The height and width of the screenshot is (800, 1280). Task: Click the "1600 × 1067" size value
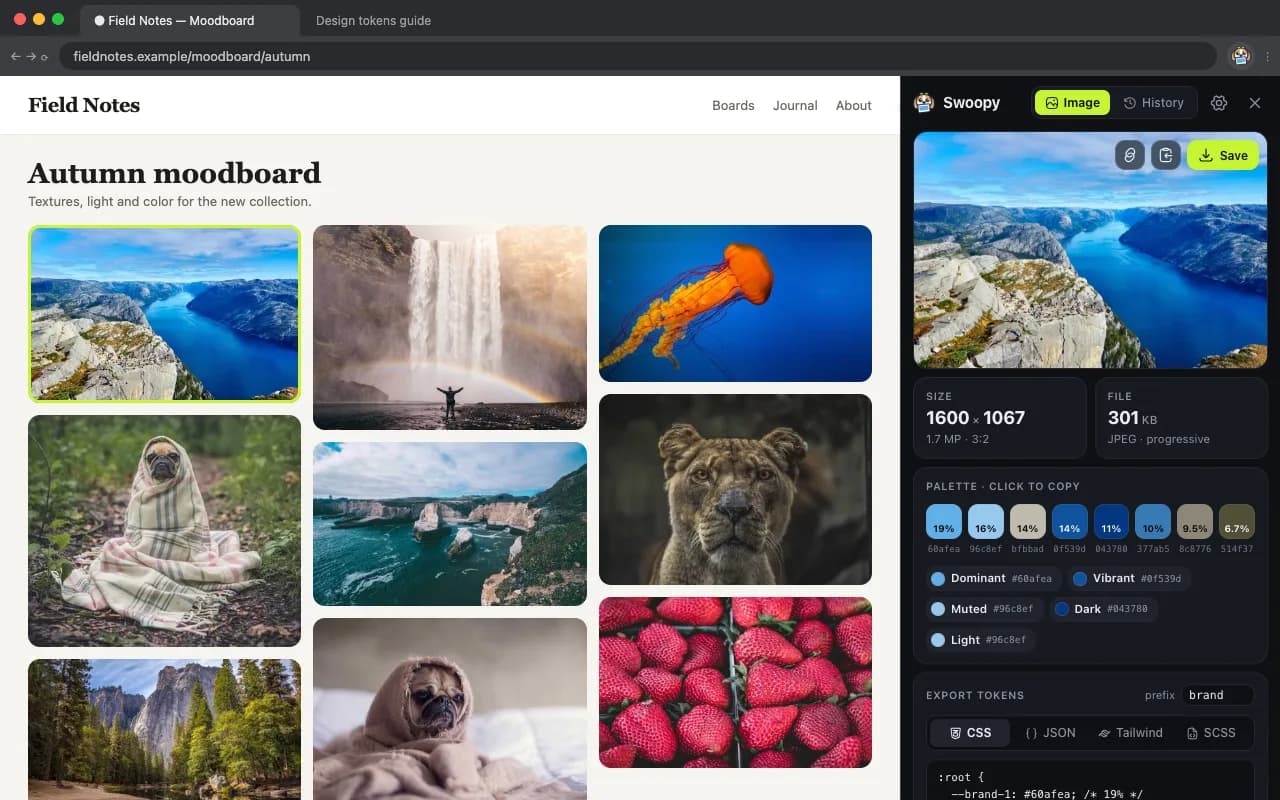tap(975, 418)
